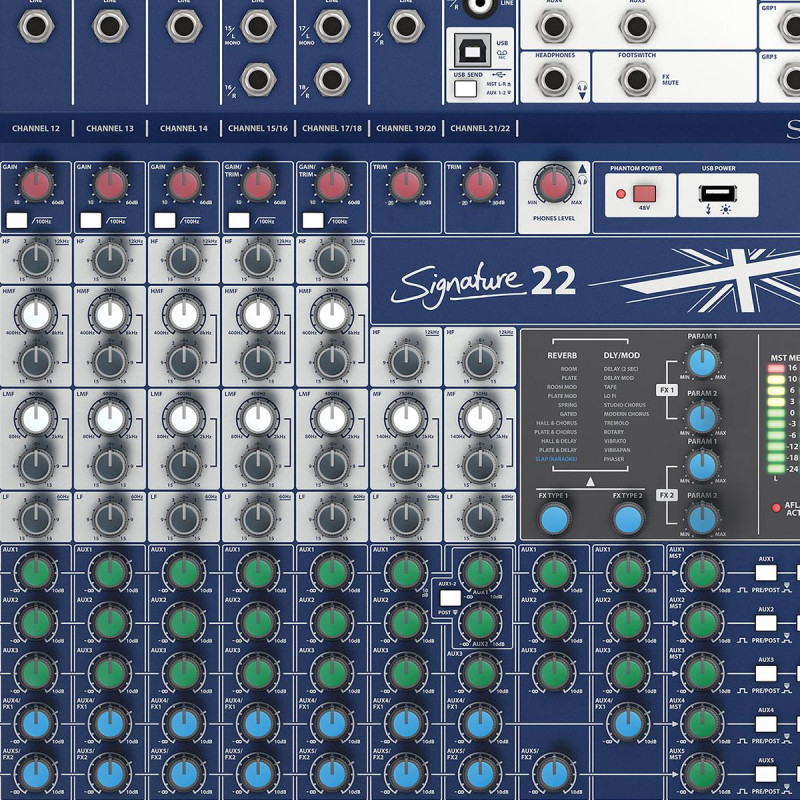The image size is (800, 800).
Task: Click the FX TYPE 1 selector knob
Action: 553,519
